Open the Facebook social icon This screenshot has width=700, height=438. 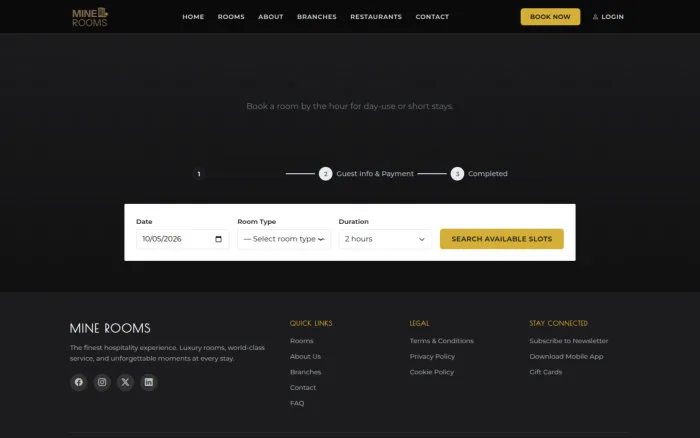coord(79,382)
